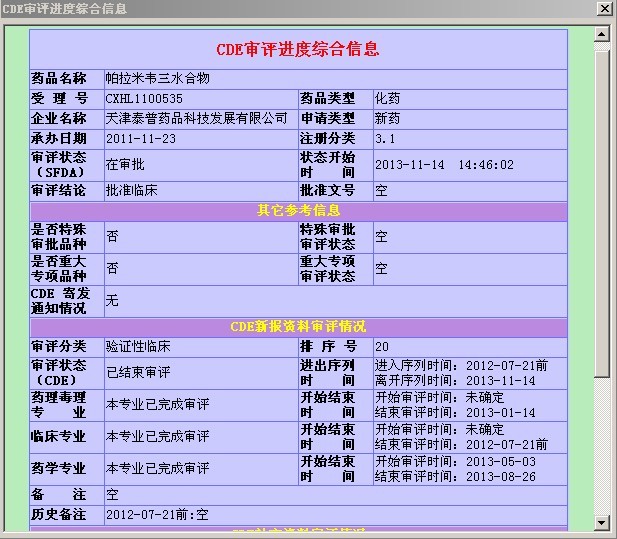The image size is (617, 539).
Task: Close the CDE审评进度综合信息 window
Action: [x=604, y=9]
